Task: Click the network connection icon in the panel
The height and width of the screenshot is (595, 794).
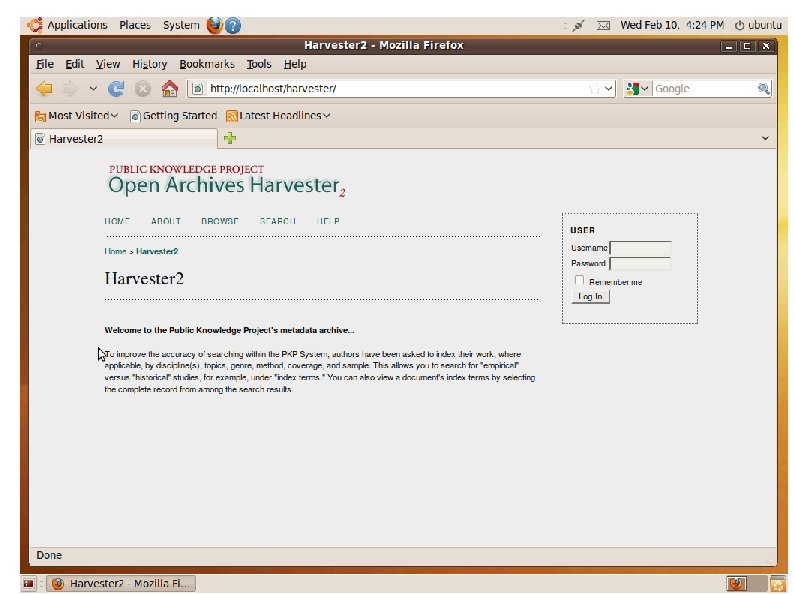Action: 578,25
